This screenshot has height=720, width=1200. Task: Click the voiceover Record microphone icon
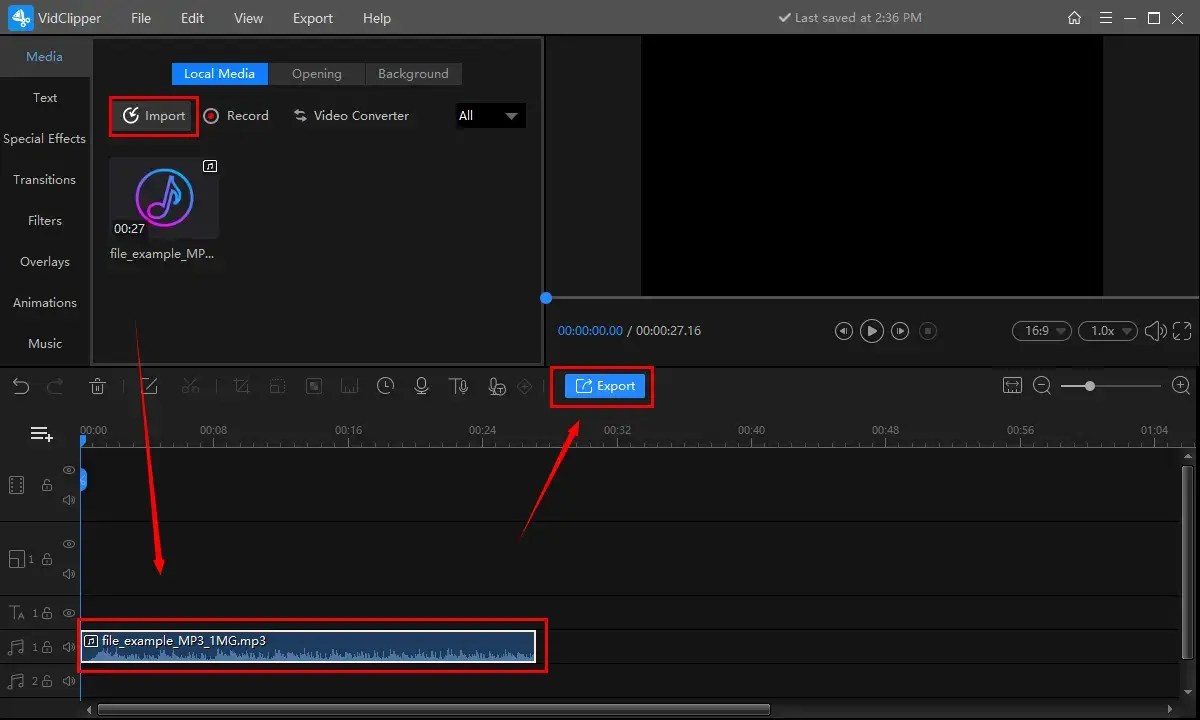pos(421,386)
